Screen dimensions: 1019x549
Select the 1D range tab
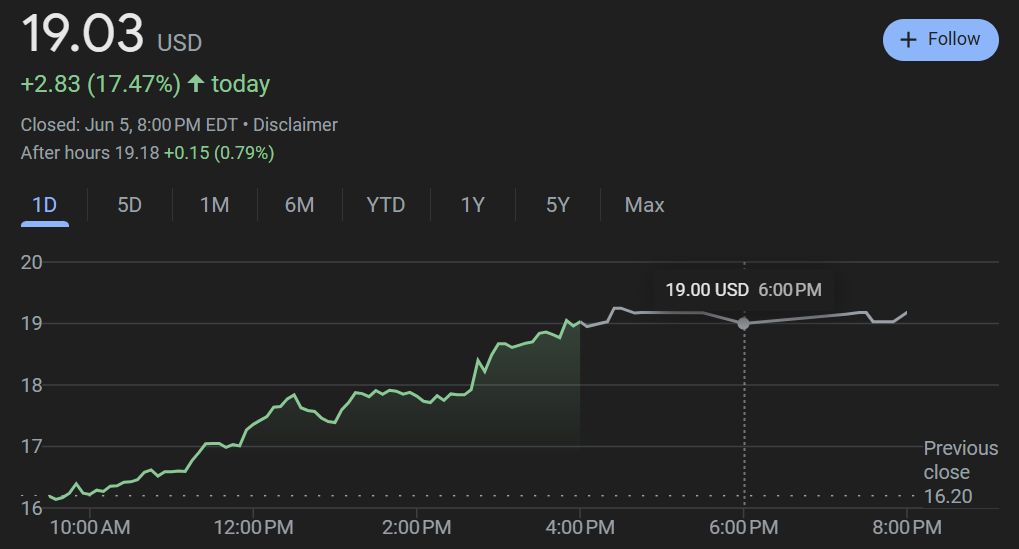point(45,205)
